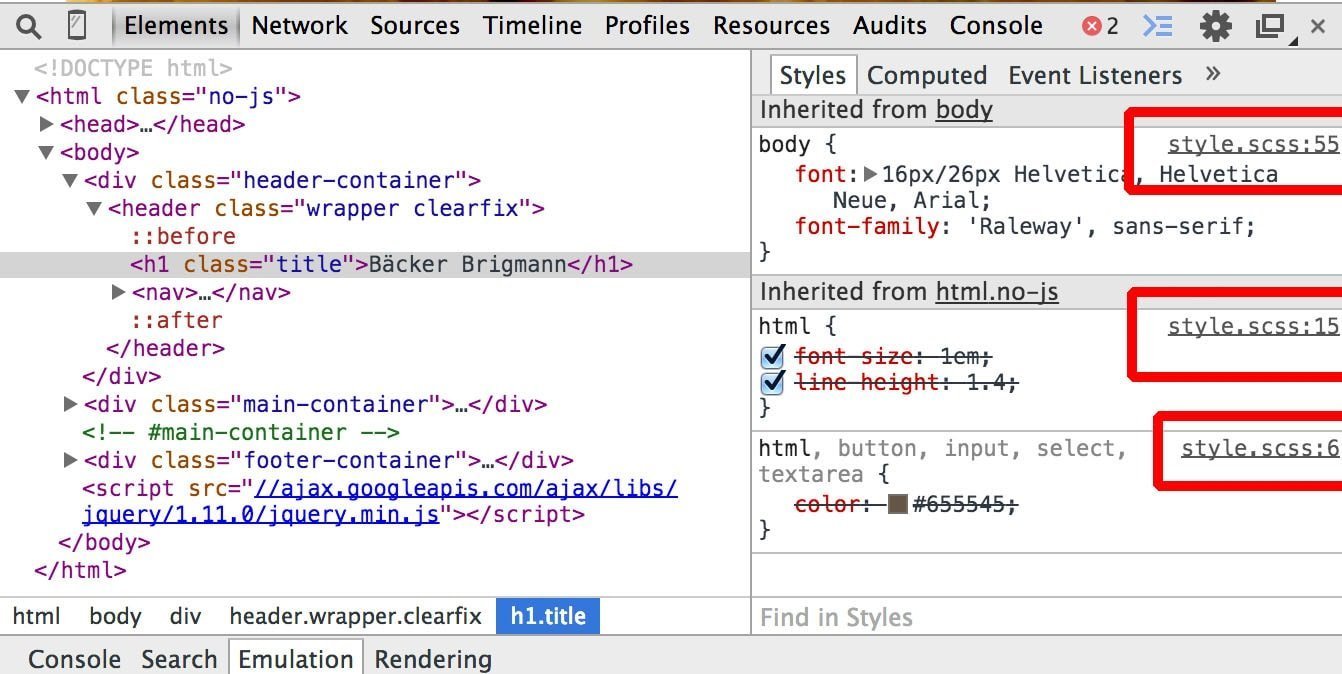This screenshot has width=1342, height=674.
Task: Click the dock side window icon
Action: pos(1269,26)
